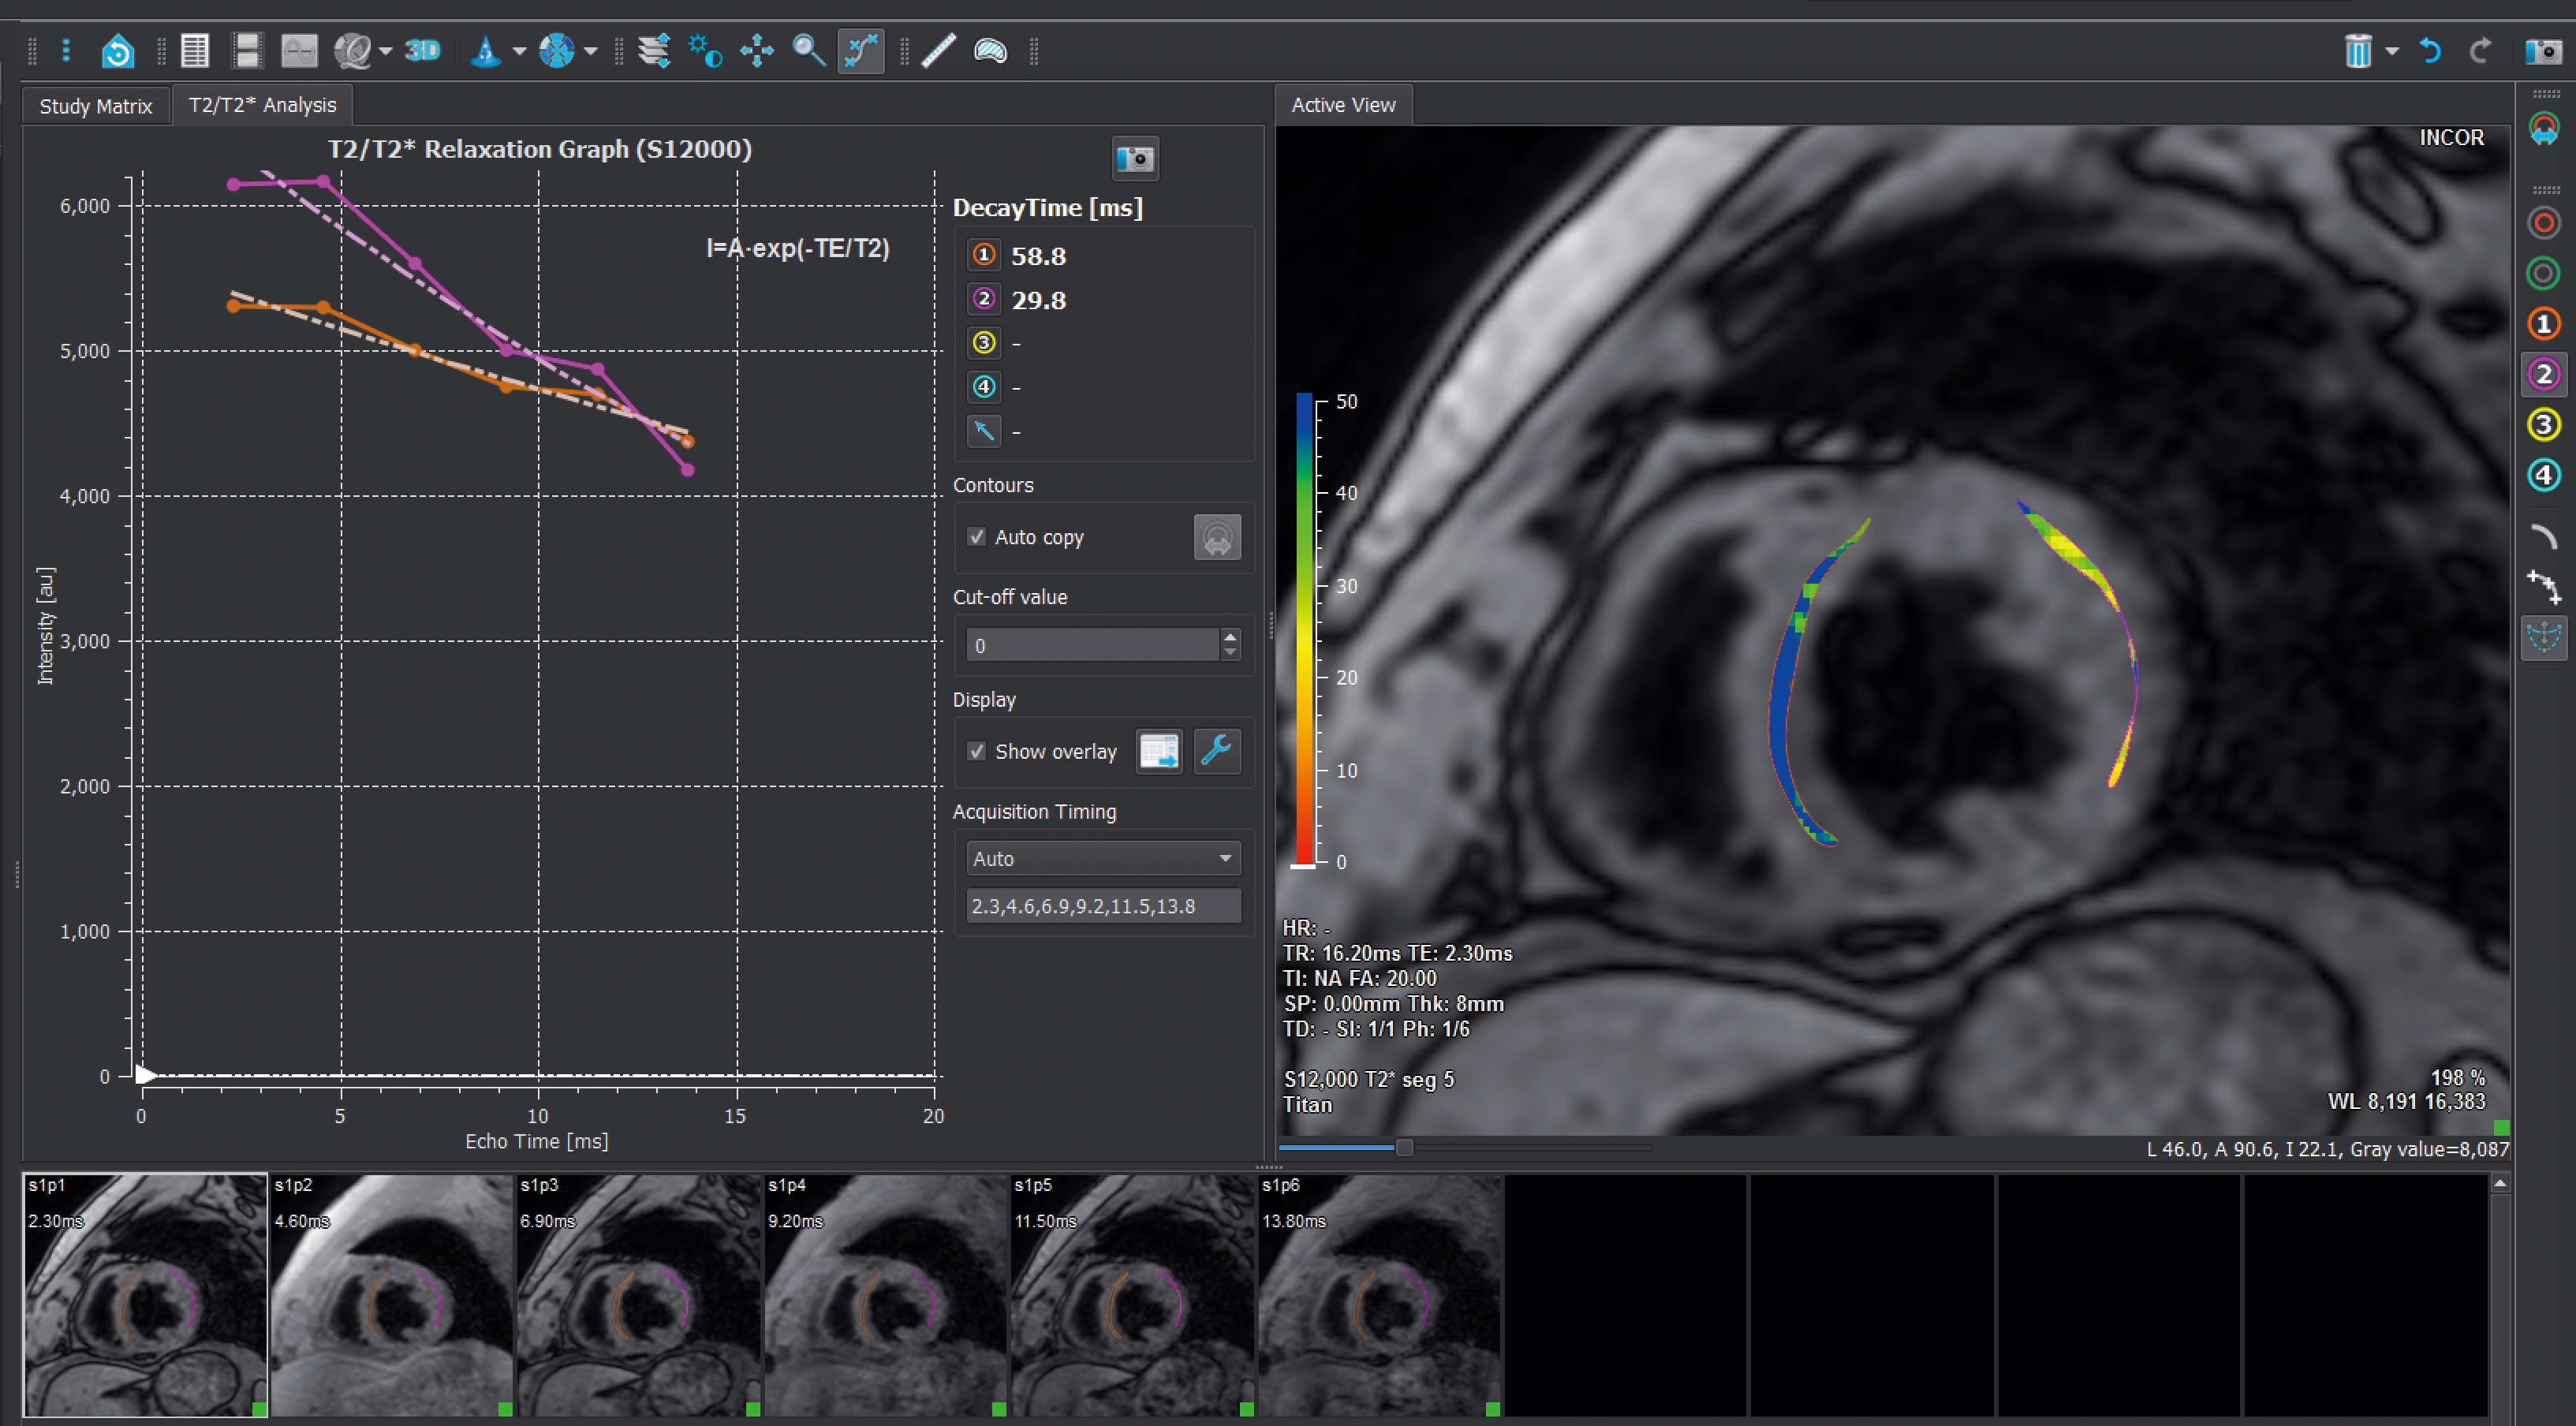Click the top-right camera snapshot icon
The height and width of the screenshot is (1426, 2576).
coord(2543,50)
